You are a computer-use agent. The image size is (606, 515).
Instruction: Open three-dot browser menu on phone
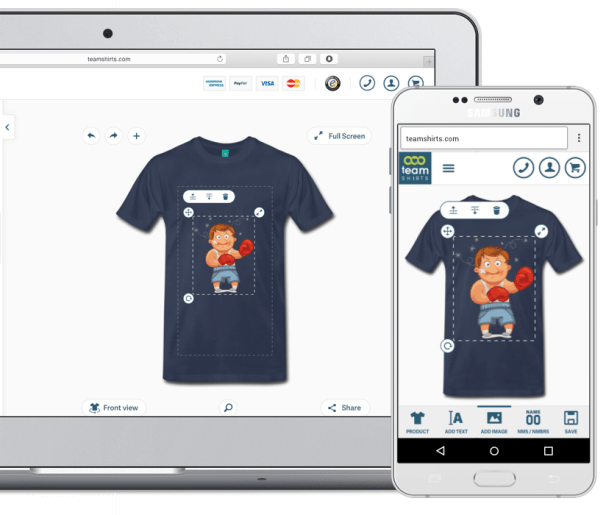click(x=579, y=138)
